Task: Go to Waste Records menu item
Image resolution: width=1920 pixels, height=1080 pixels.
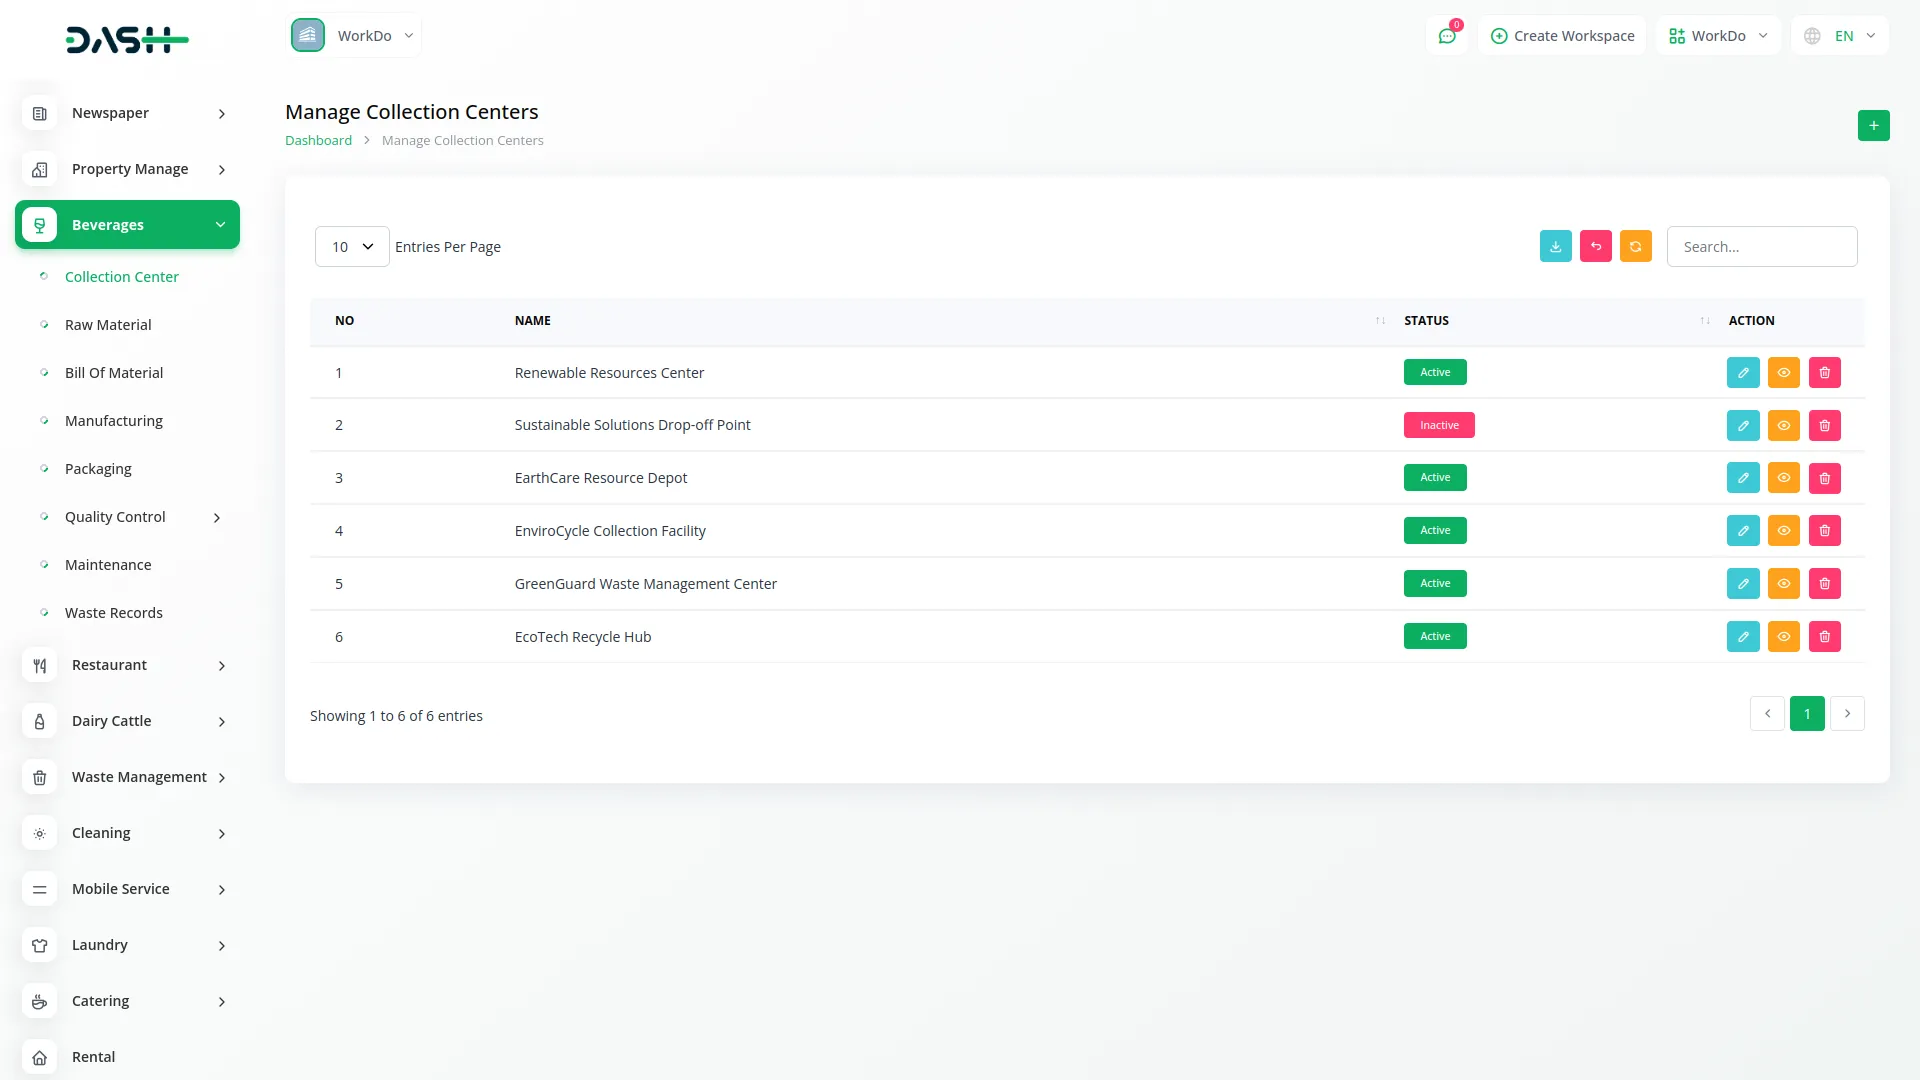Action: [113, 613]
